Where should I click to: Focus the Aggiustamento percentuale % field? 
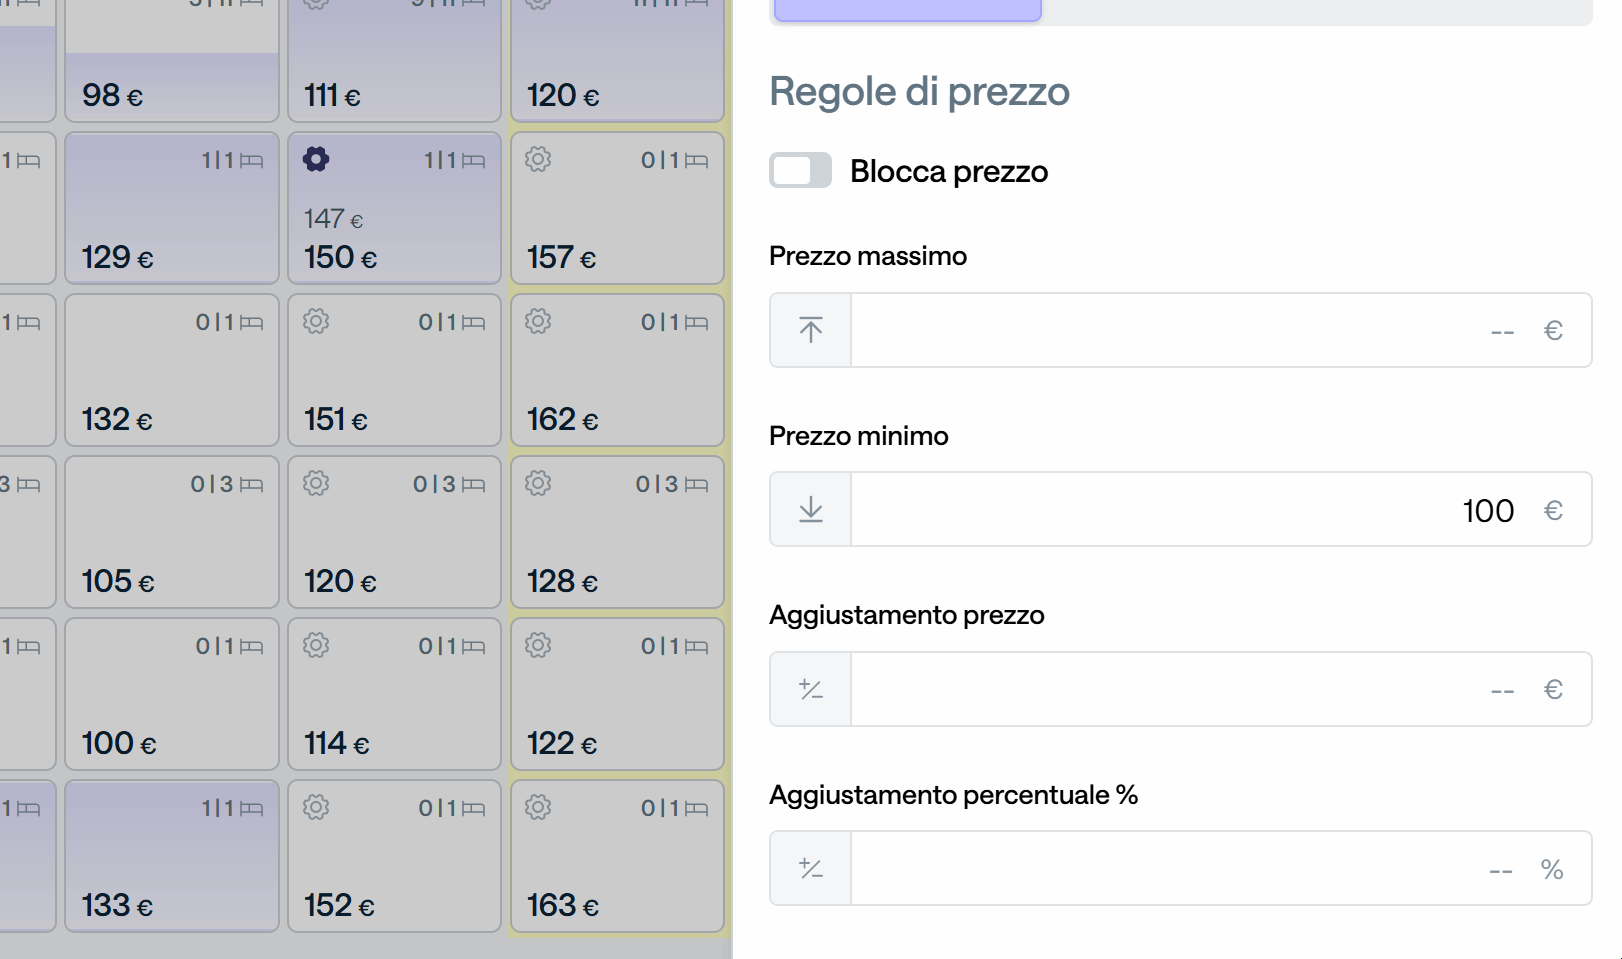click(x=1221, y=868)
